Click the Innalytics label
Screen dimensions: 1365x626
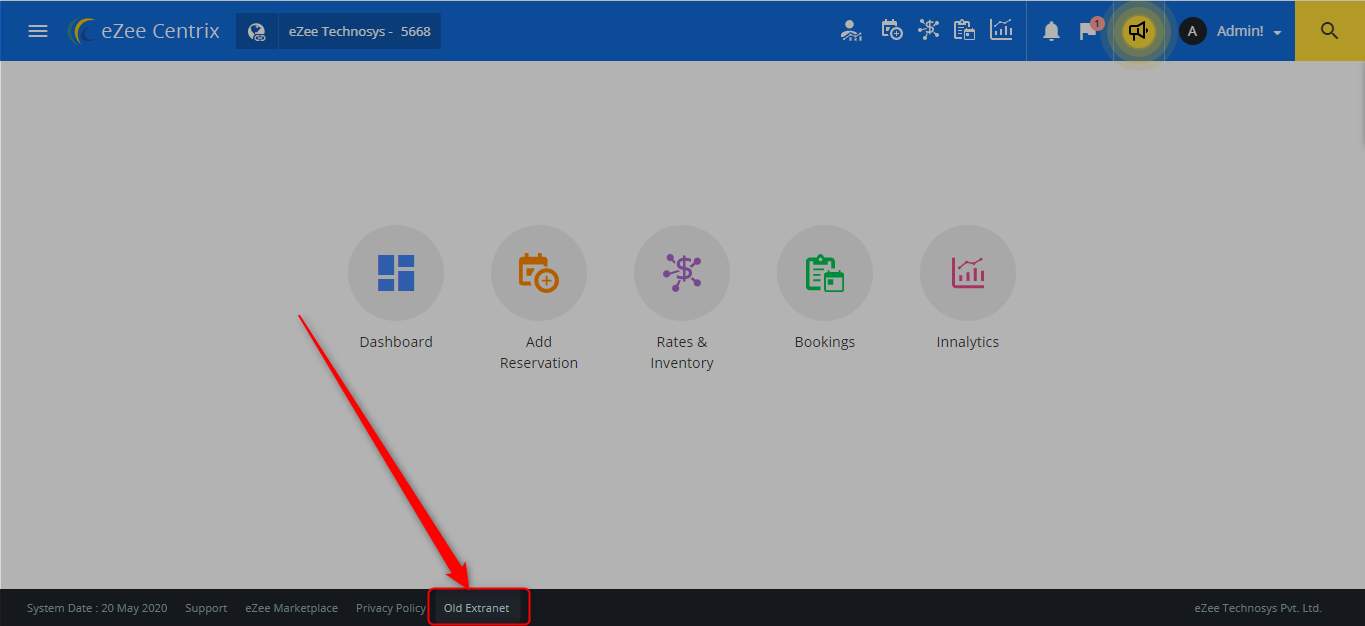(x=968, y=342)
